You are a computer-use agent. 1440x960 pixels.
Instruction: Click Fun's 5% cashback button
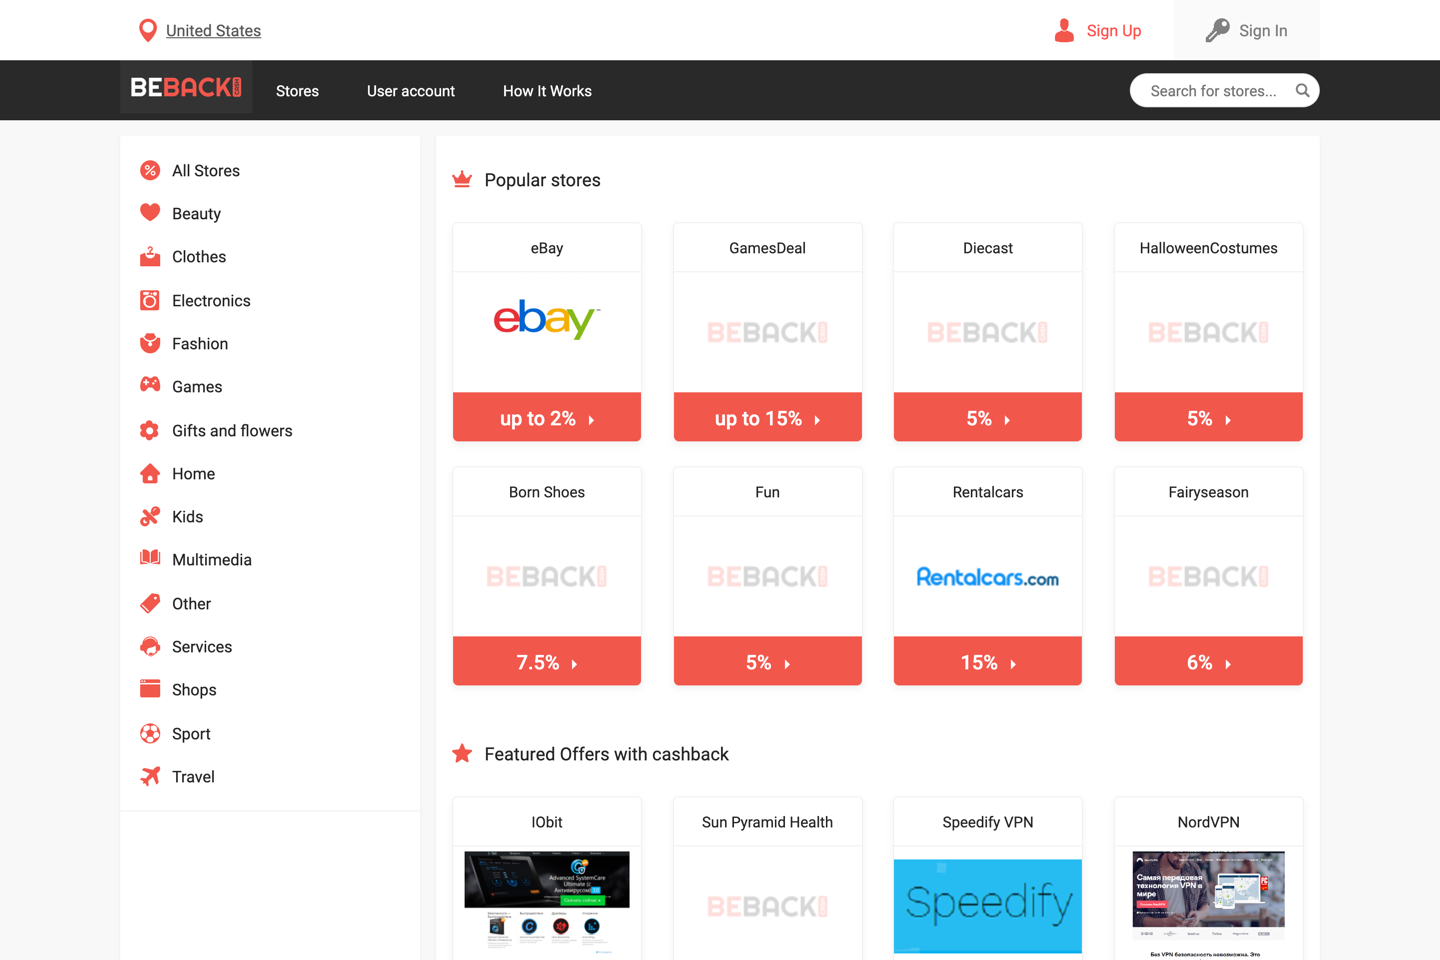[767, 661]
